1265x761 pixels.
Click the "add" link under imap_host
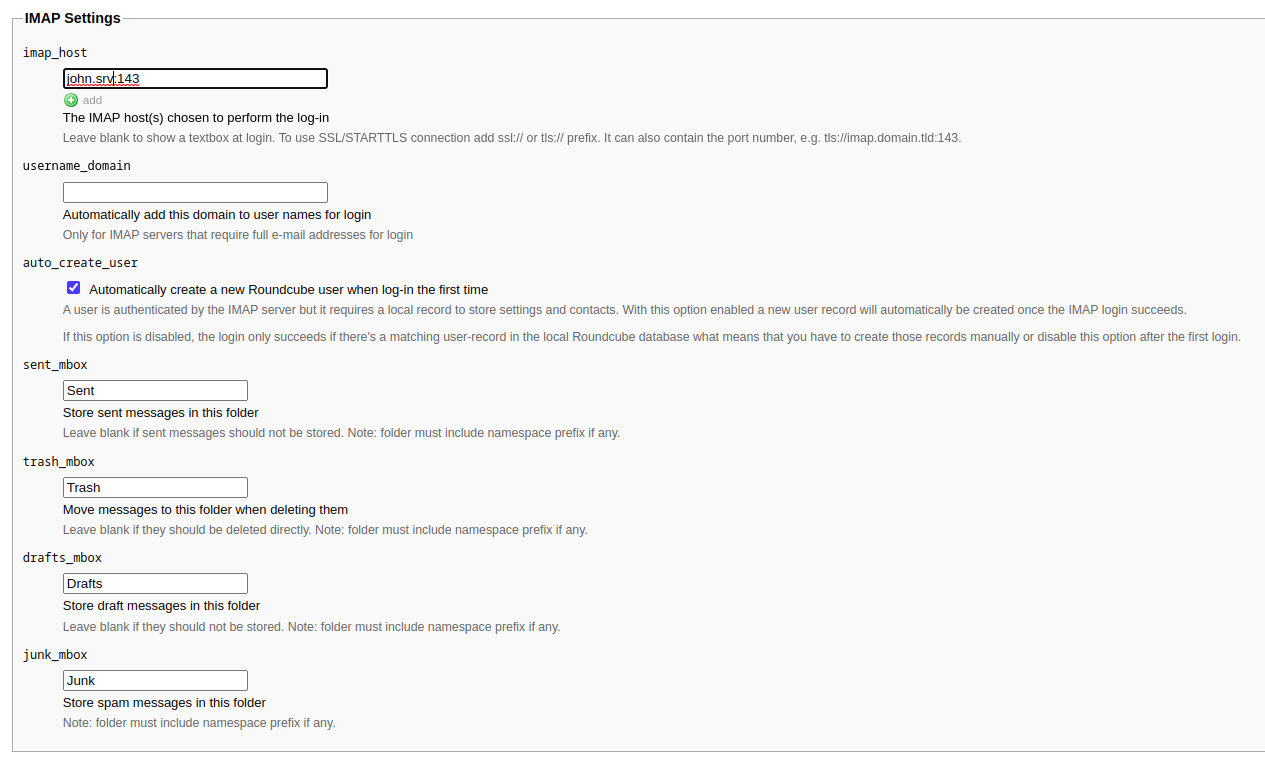pos(92,100)
